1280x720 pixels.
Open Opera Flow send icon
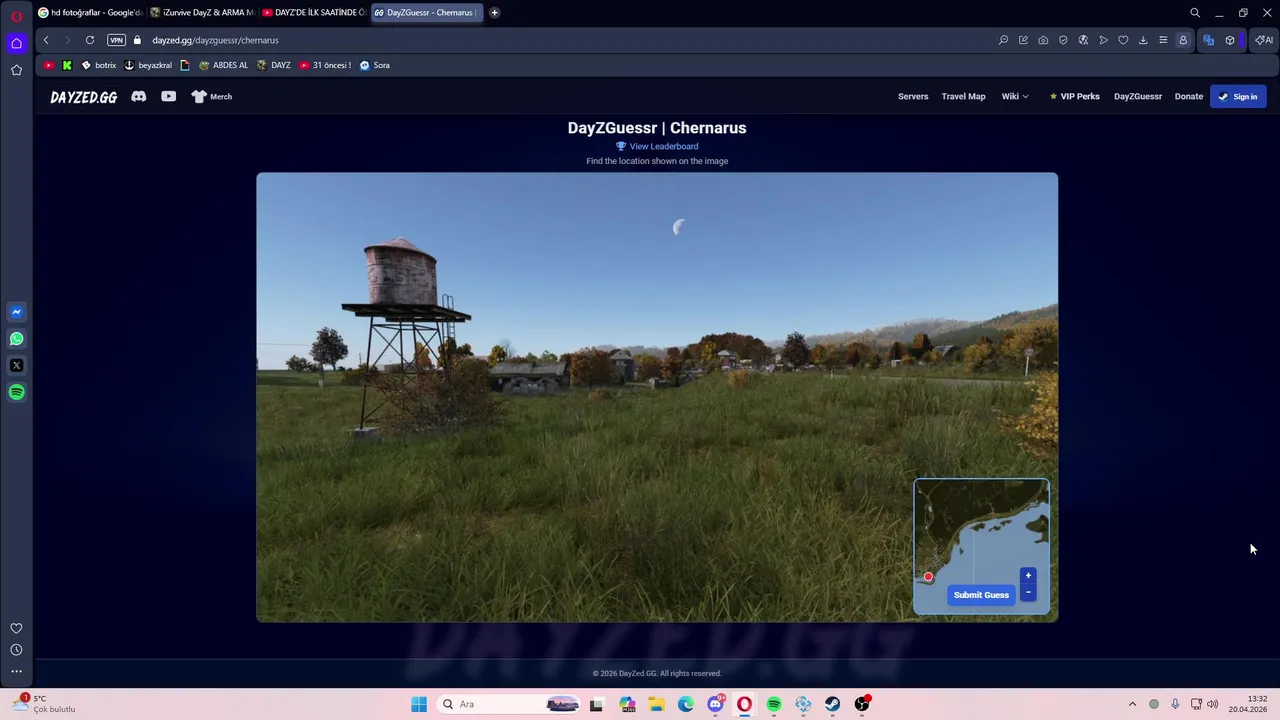point(1103,40)
